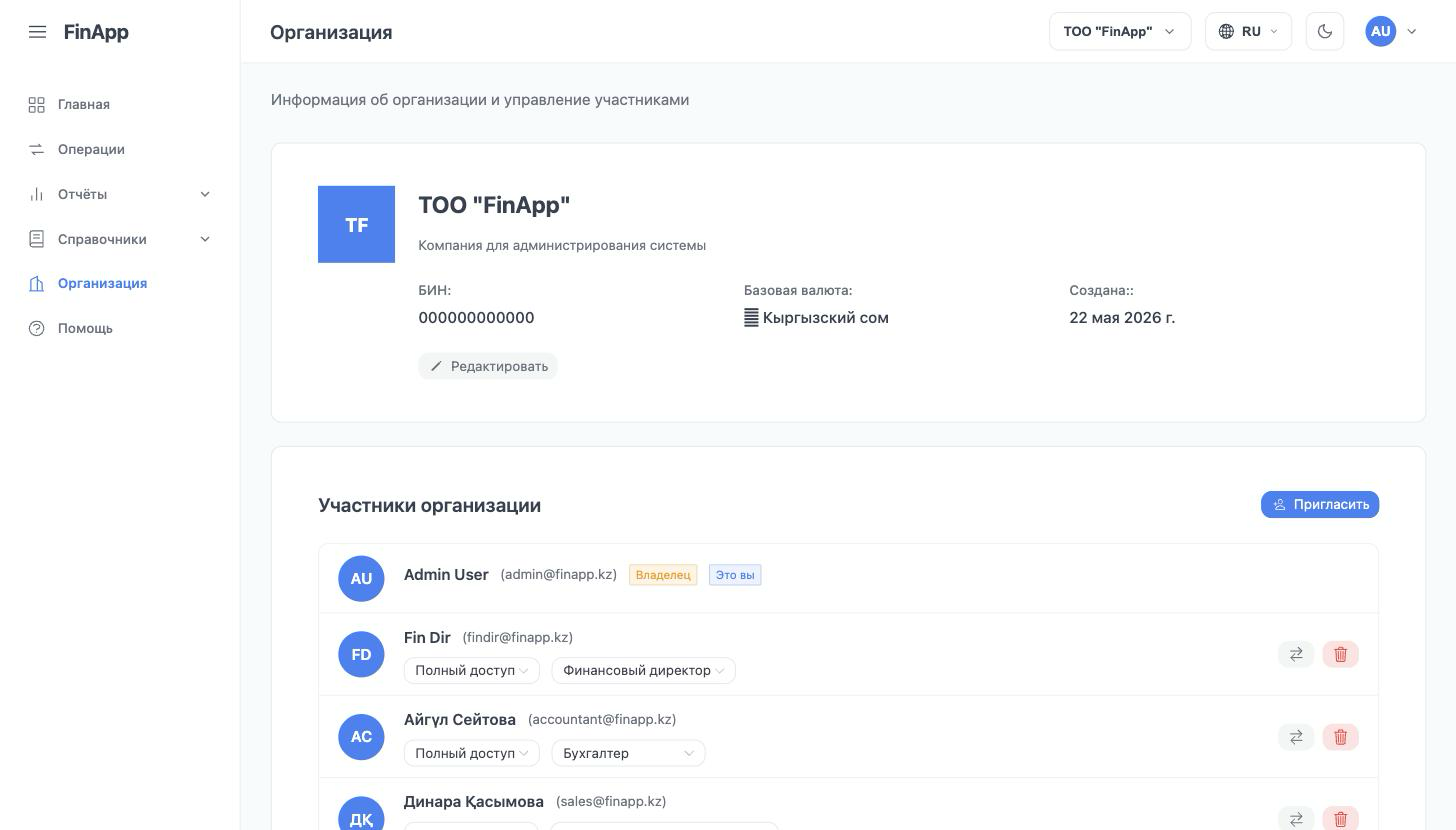Screen dimensions: 1456x830
Task: Delete Айгүл Сейтова with the trash icon
Action: [1341, 737]
